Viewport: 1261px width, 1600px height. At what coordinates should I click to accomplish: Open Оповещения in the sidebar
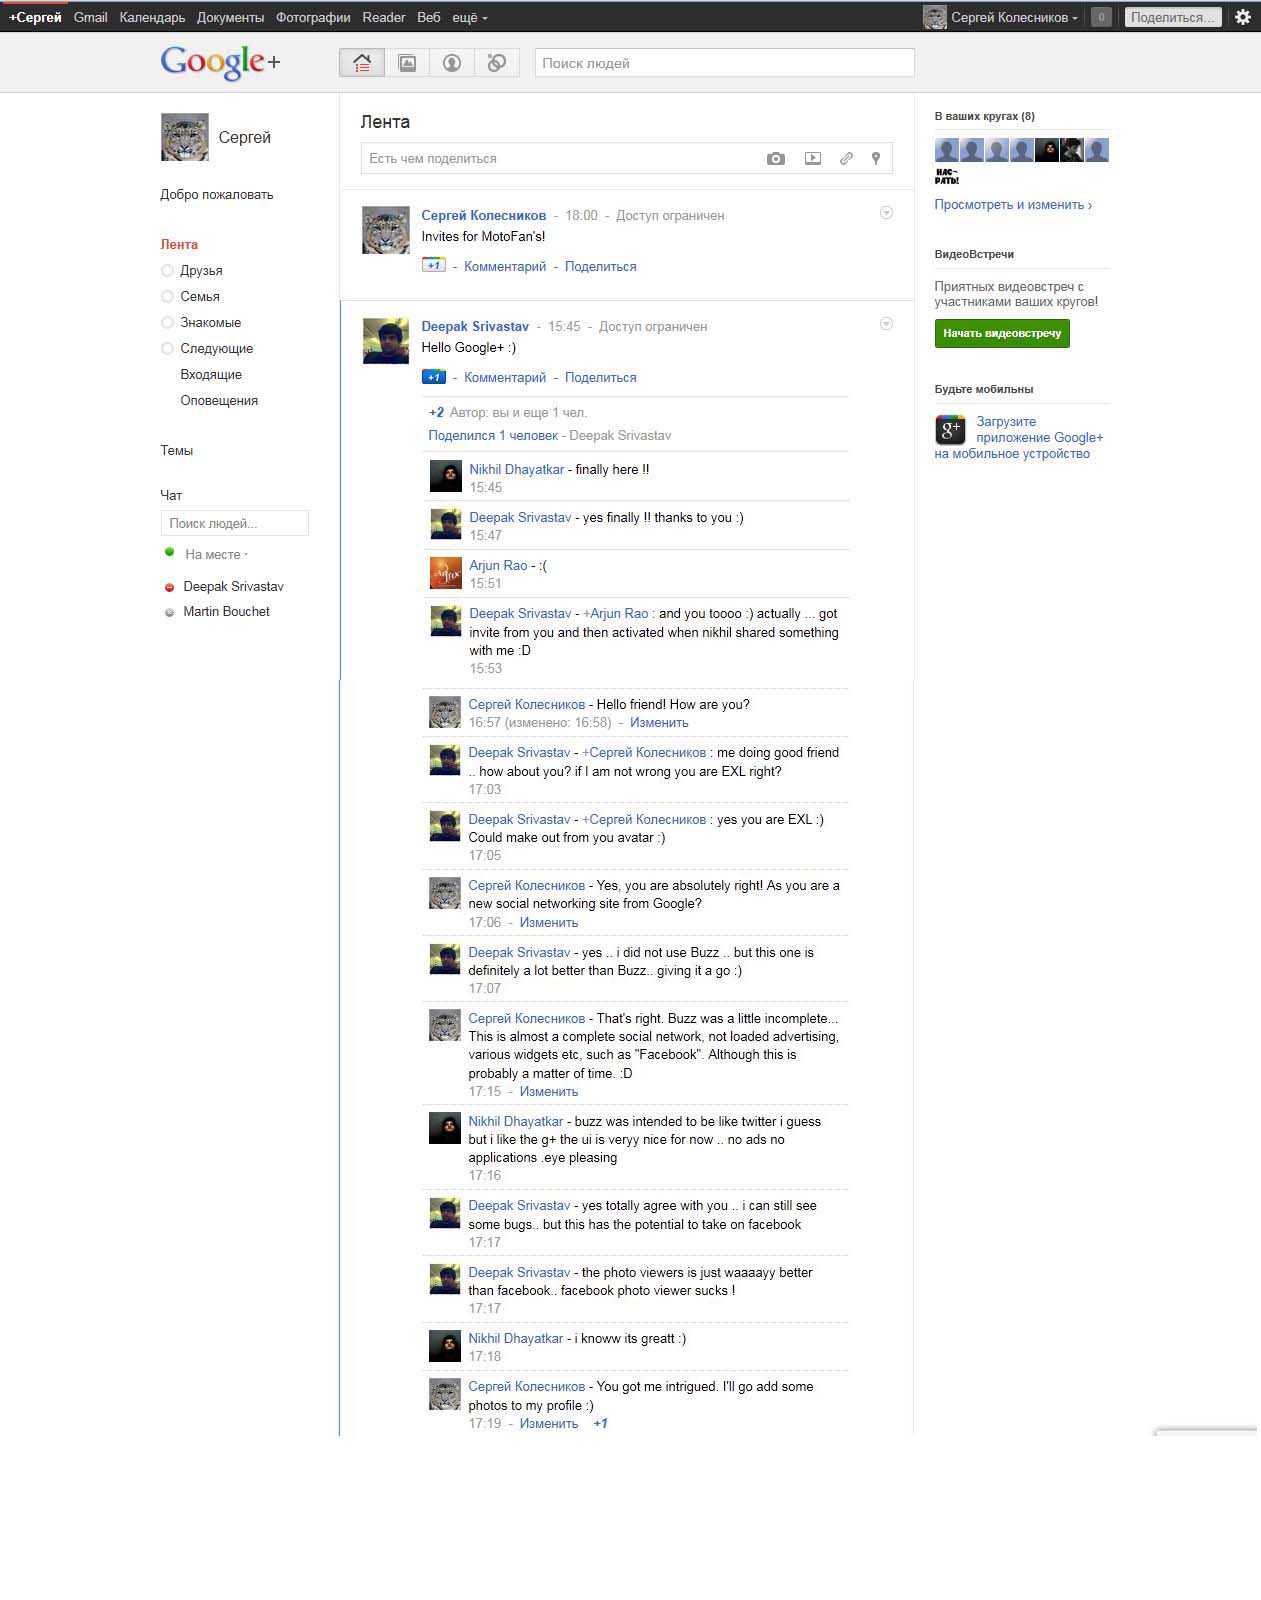[x=219, y=401]
